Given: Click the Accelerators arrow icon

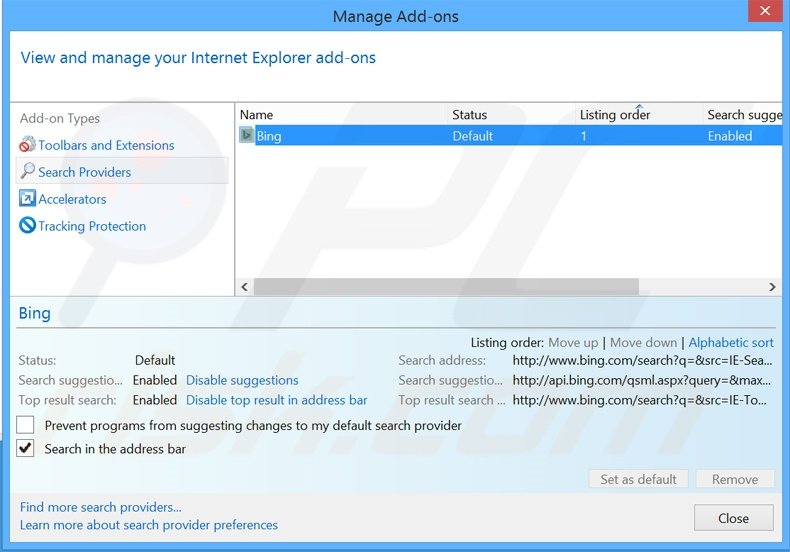Looking at the screenshot, I should (27, 199).
